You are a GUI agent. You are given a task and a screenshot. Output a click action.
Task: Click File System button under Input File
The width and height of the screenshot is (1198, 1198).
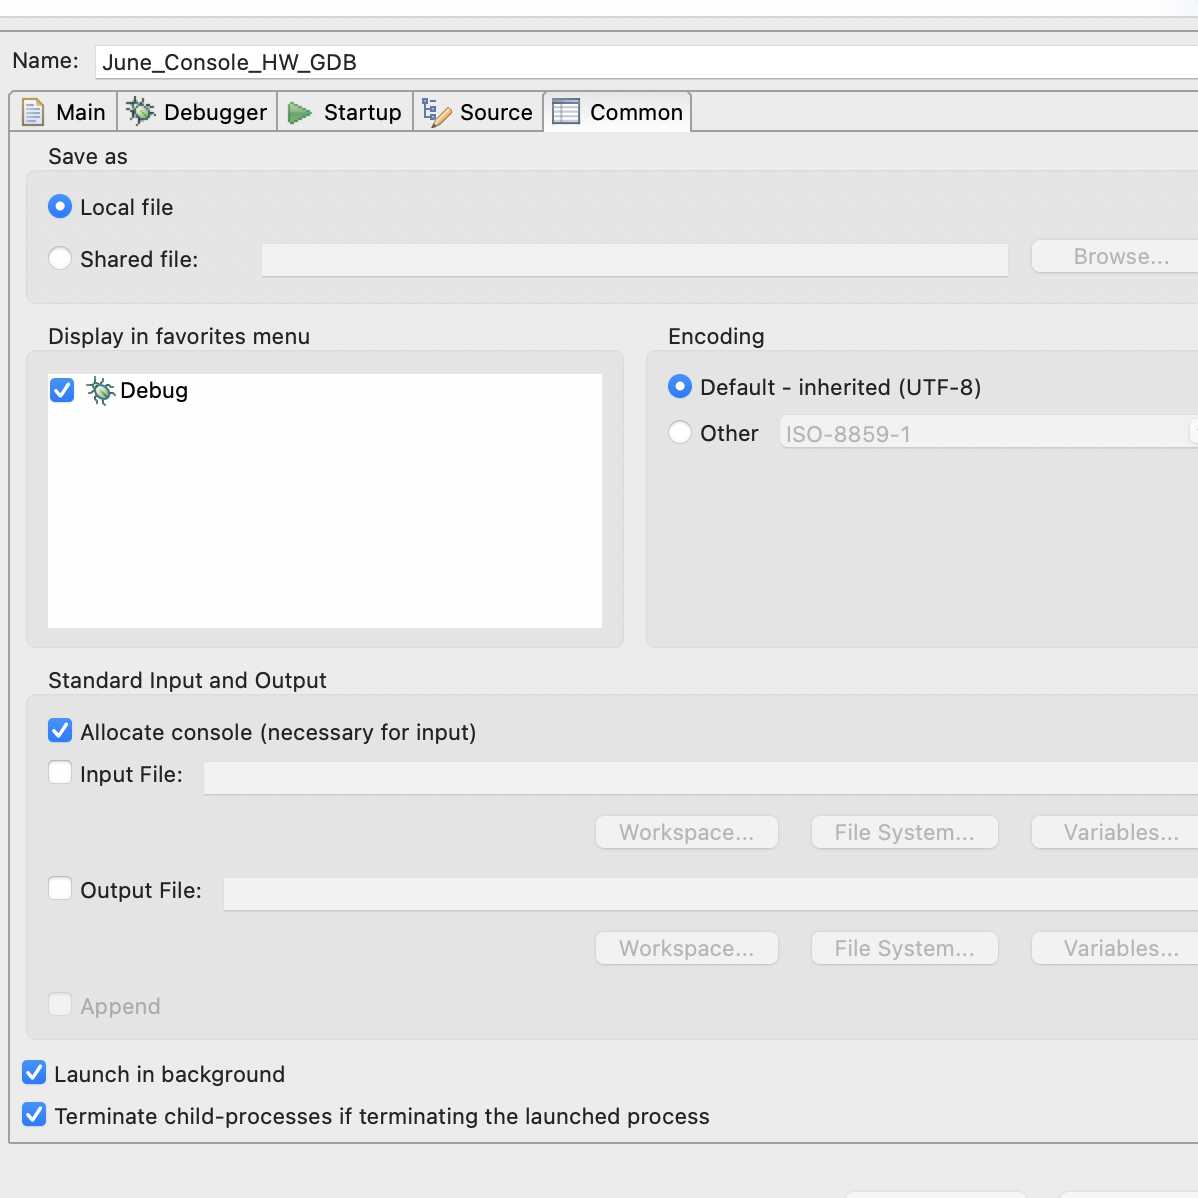tap(905, 832)
